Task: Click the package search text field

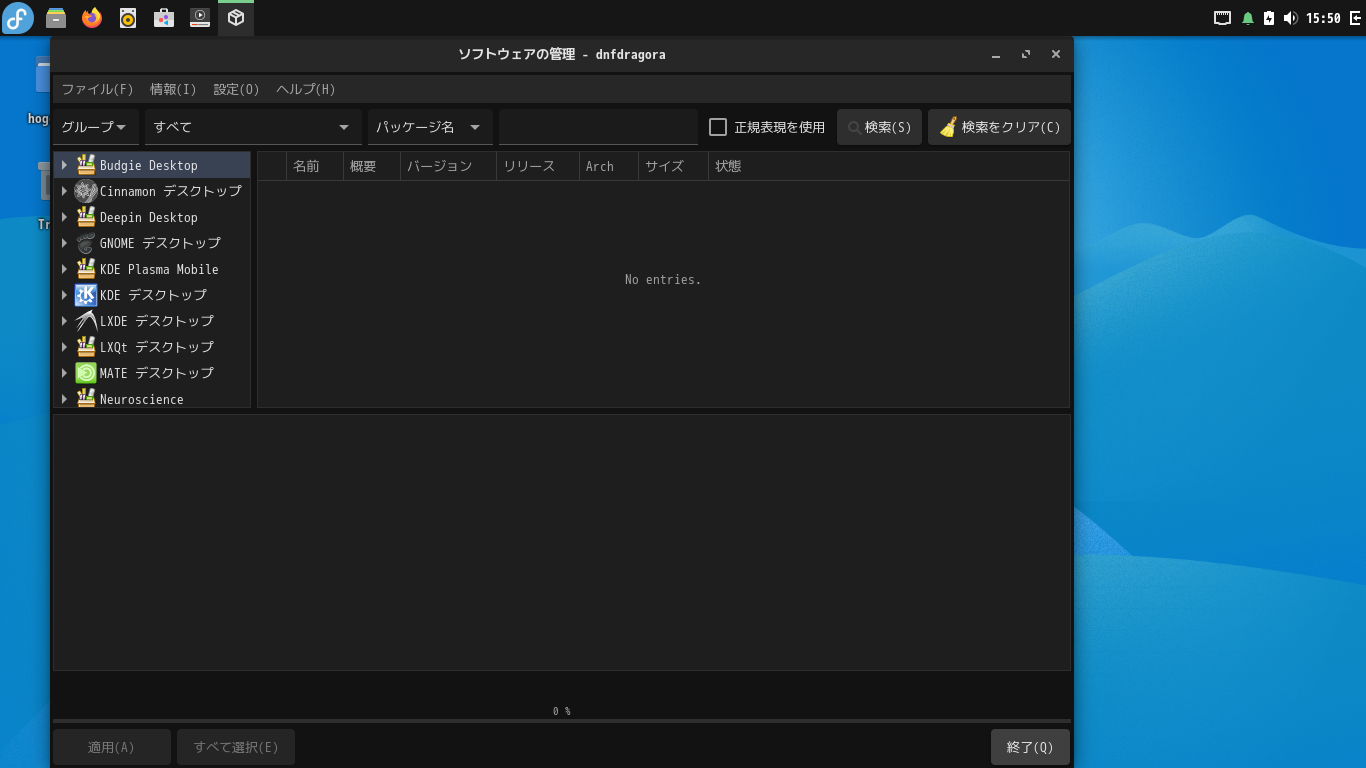Action: [x=598, y=127]
